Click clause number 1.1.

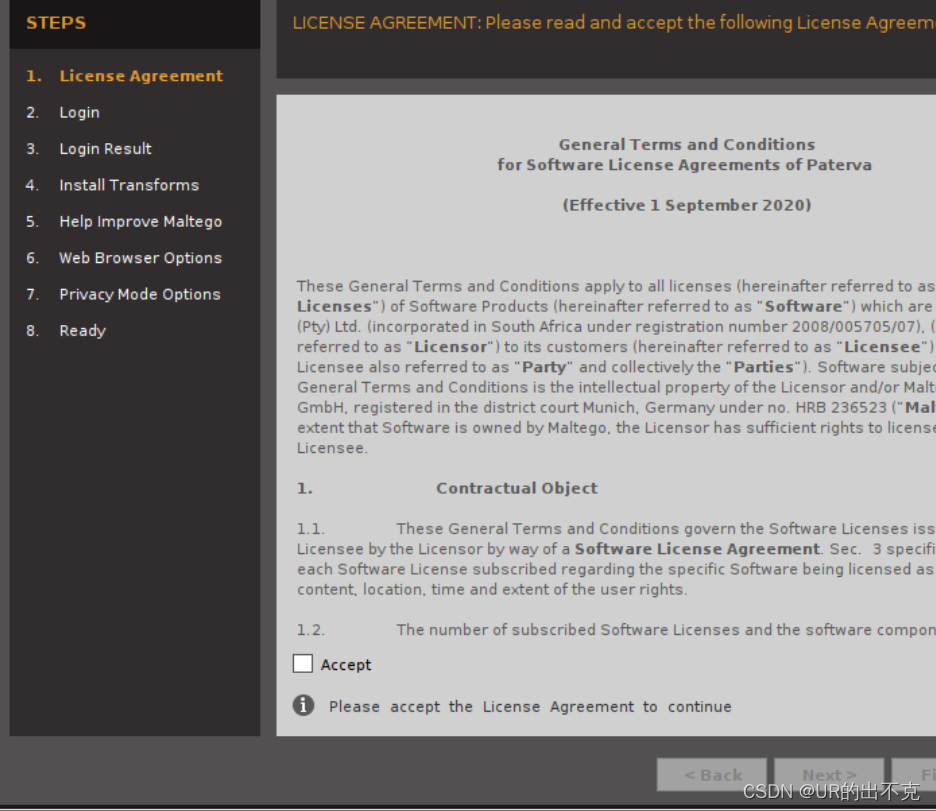pos(310,529)
